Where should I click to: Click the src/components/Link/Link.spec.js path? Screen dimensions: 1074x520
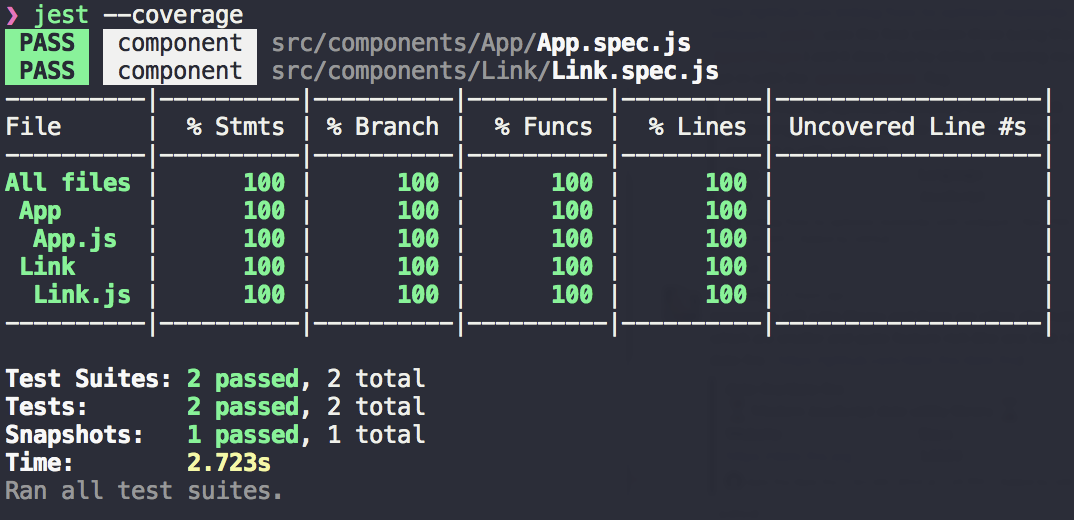pyautogui.click(x=495, y=71)
